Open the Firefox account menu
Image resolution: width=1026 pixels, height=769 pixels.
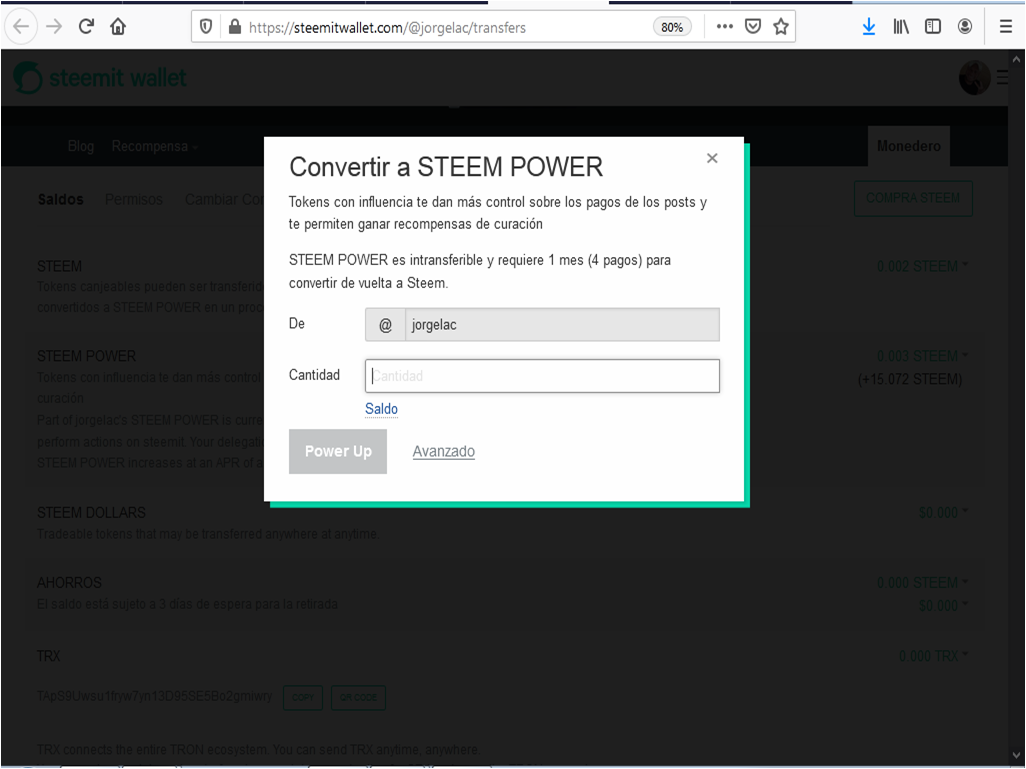[964, 27]
